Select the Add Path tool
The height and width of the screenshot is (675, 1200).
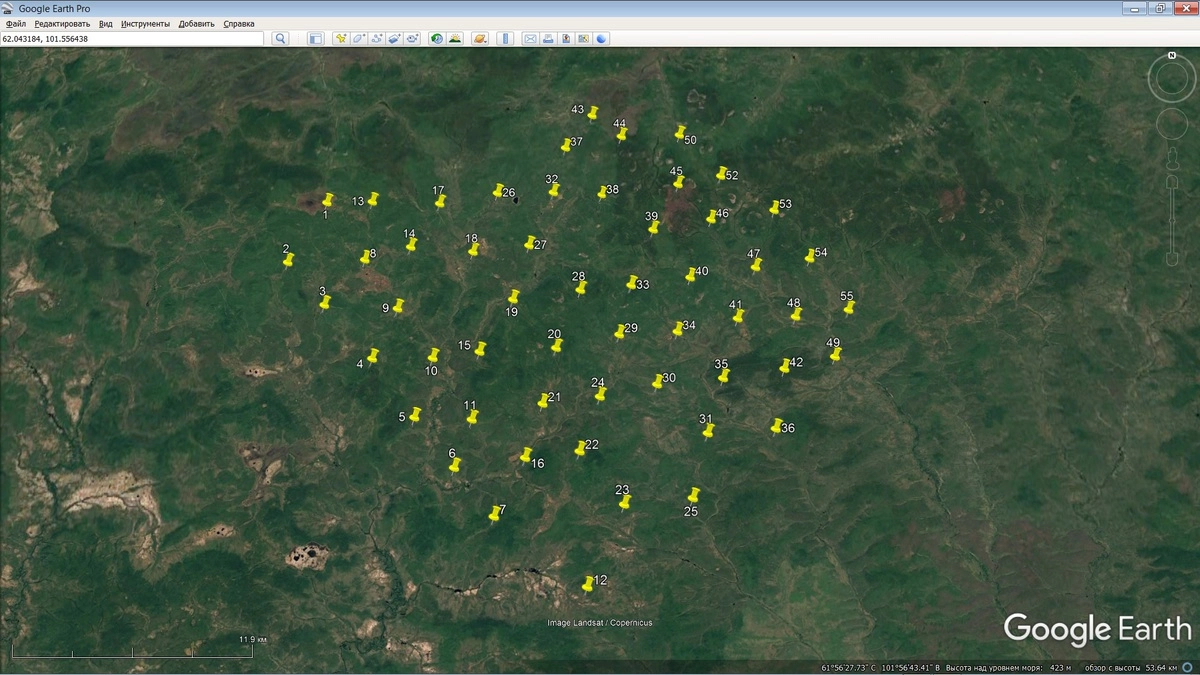click(377, 38)
